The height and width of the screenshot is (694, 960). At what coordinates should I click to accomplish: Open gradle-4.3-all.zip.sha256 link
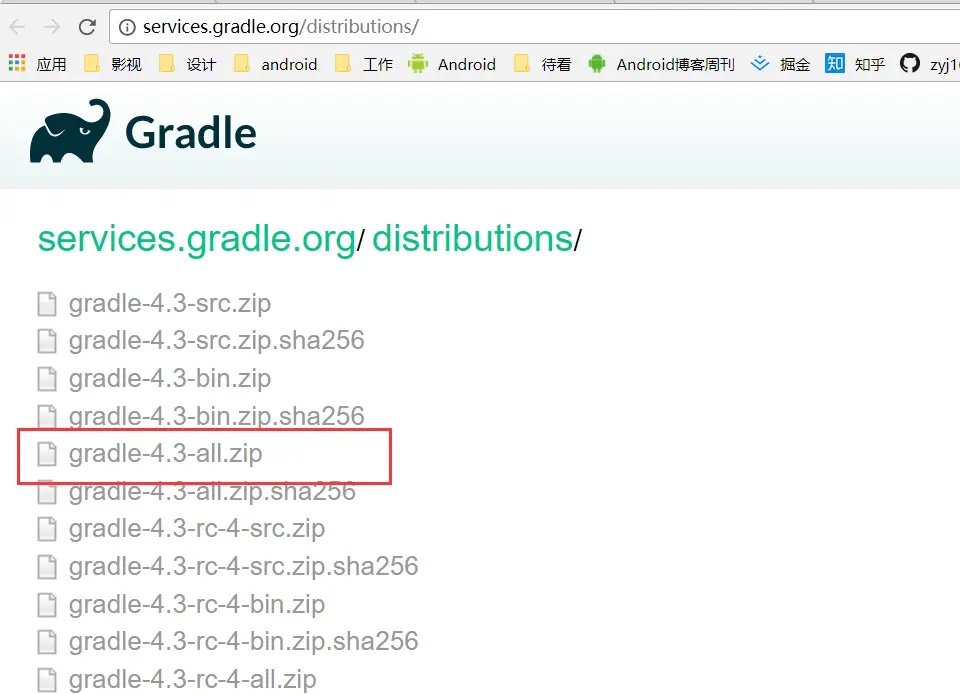coord(212,491)
